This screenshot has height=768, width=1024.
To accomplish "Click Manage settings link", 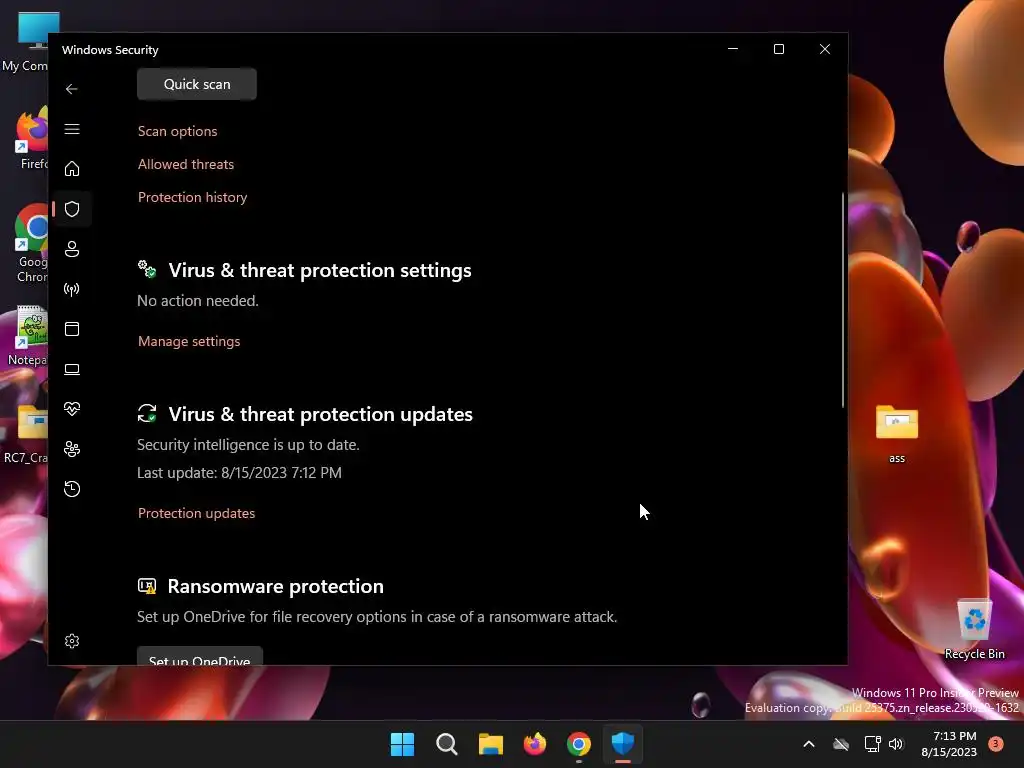I will (x=189, y=341).
